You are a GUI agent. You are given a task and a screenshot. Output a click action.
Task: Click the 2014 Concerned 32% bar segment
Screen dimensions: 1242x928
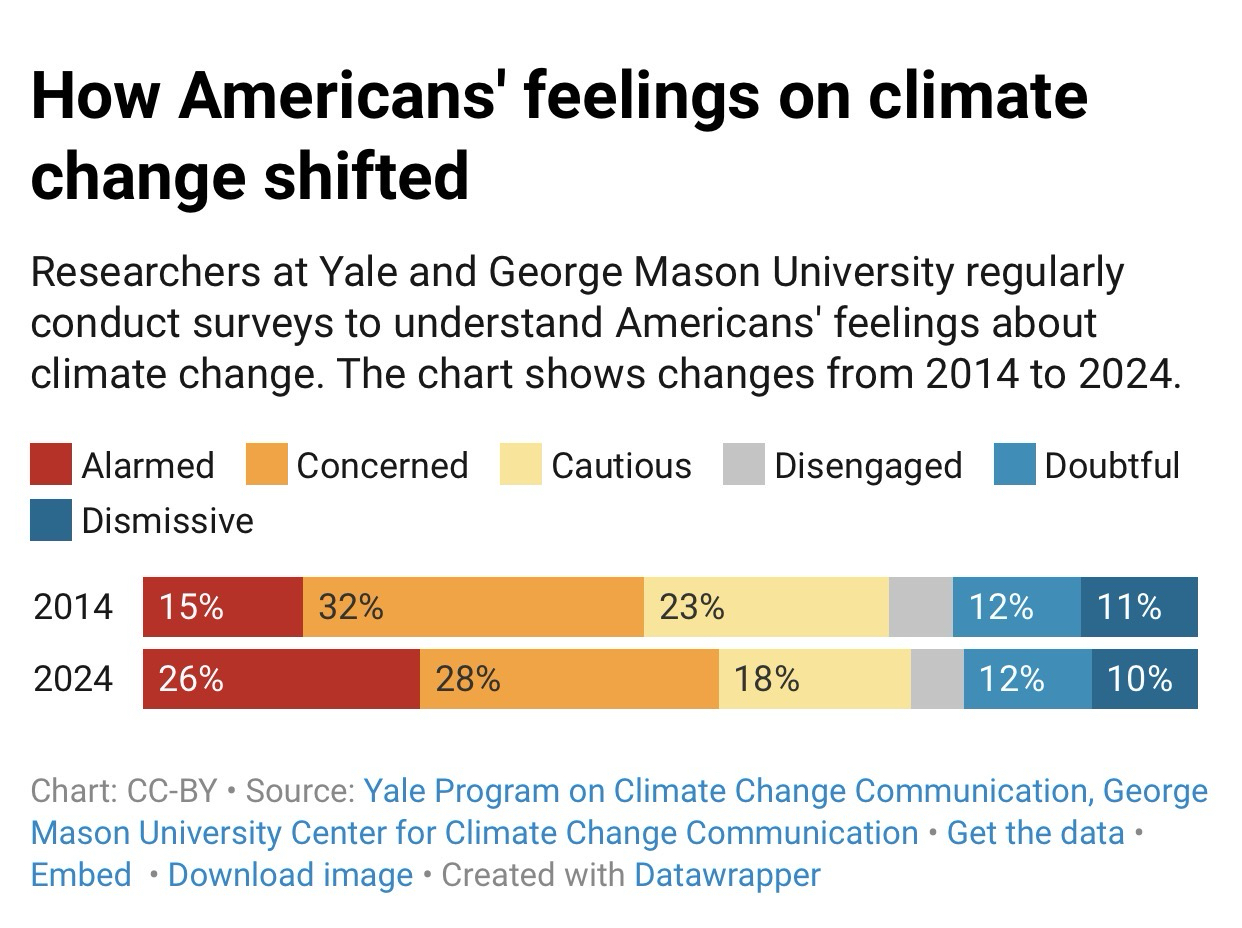473,607
